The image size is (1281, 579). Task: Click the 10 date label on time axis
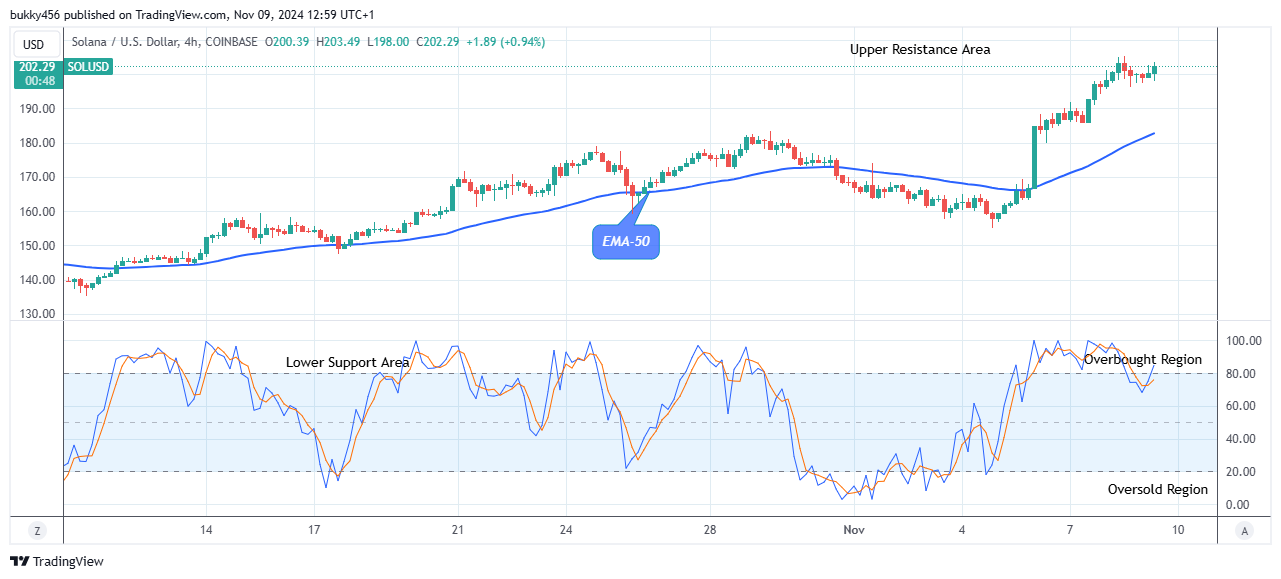click(x=1179, y=529)
